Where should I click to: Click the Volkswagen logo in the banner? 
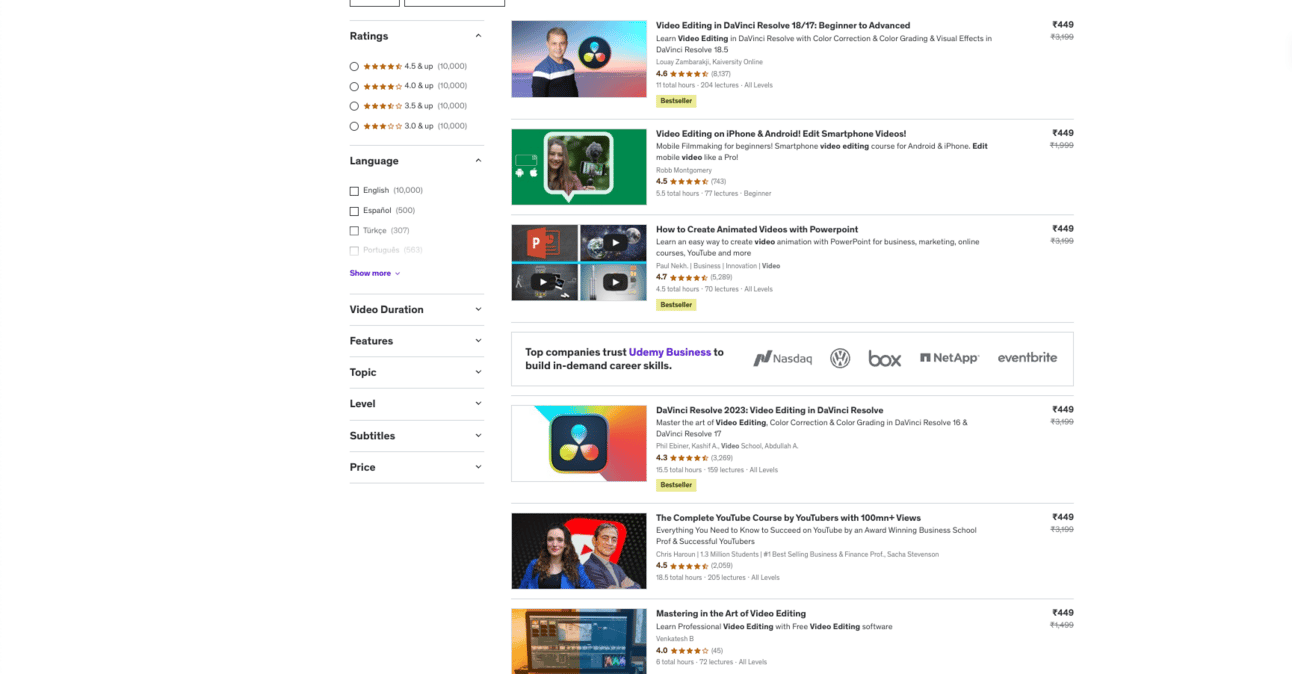(x=840, y=358)
